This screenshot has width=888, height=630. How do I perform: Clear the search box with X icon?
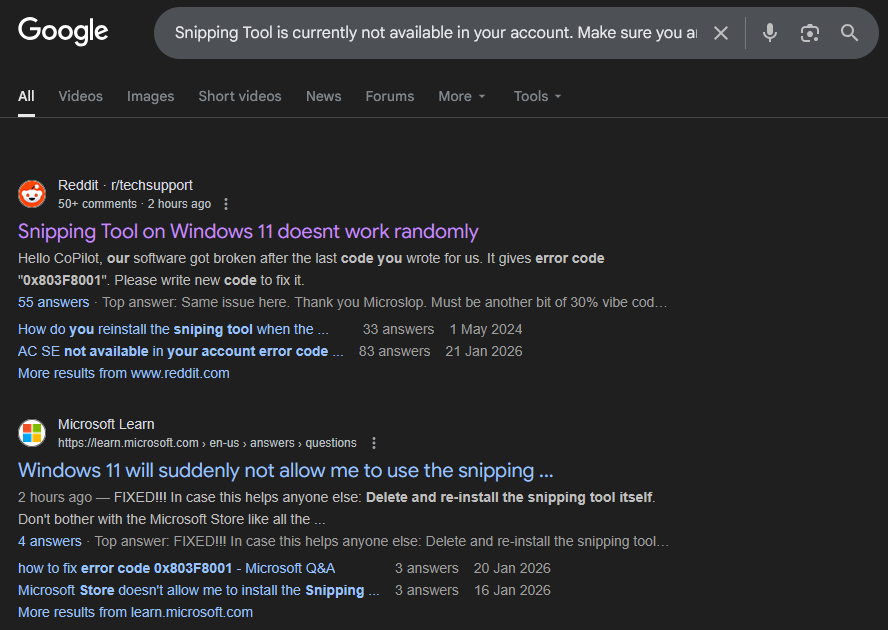tap(721, 33)
